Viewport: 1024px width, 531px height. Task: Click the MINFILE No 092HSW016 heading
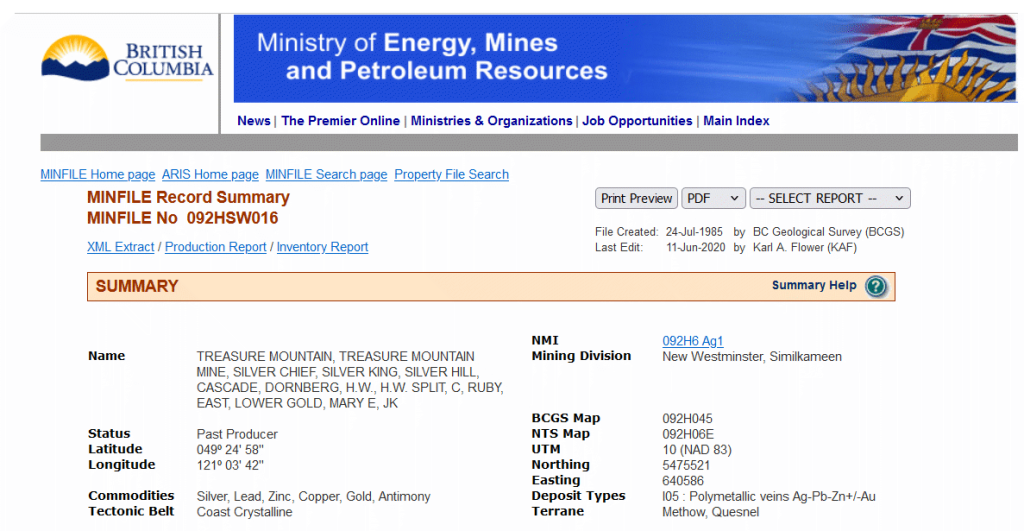[183, 218]
